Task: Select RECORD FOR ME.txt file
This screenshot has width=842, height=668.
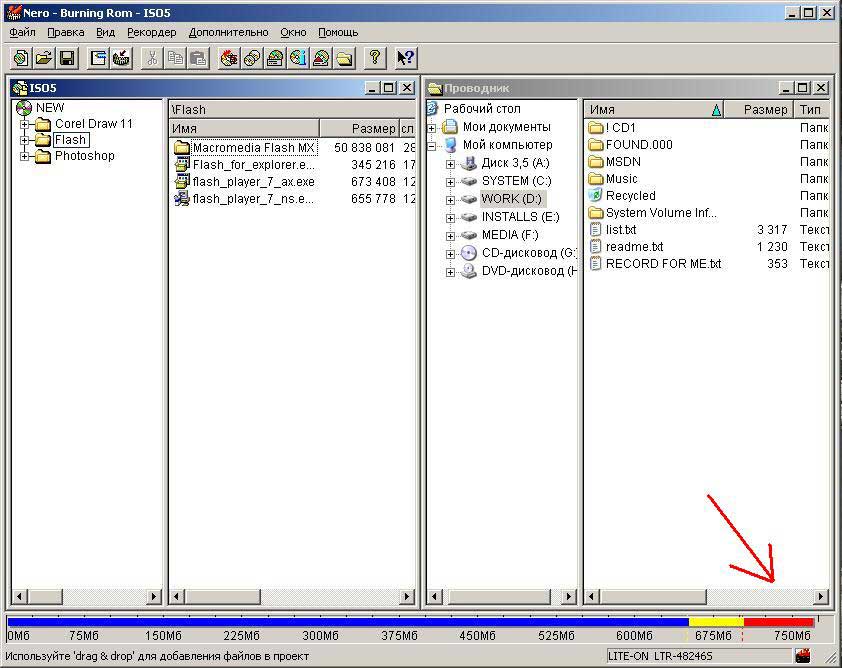Action: (655, 264)
